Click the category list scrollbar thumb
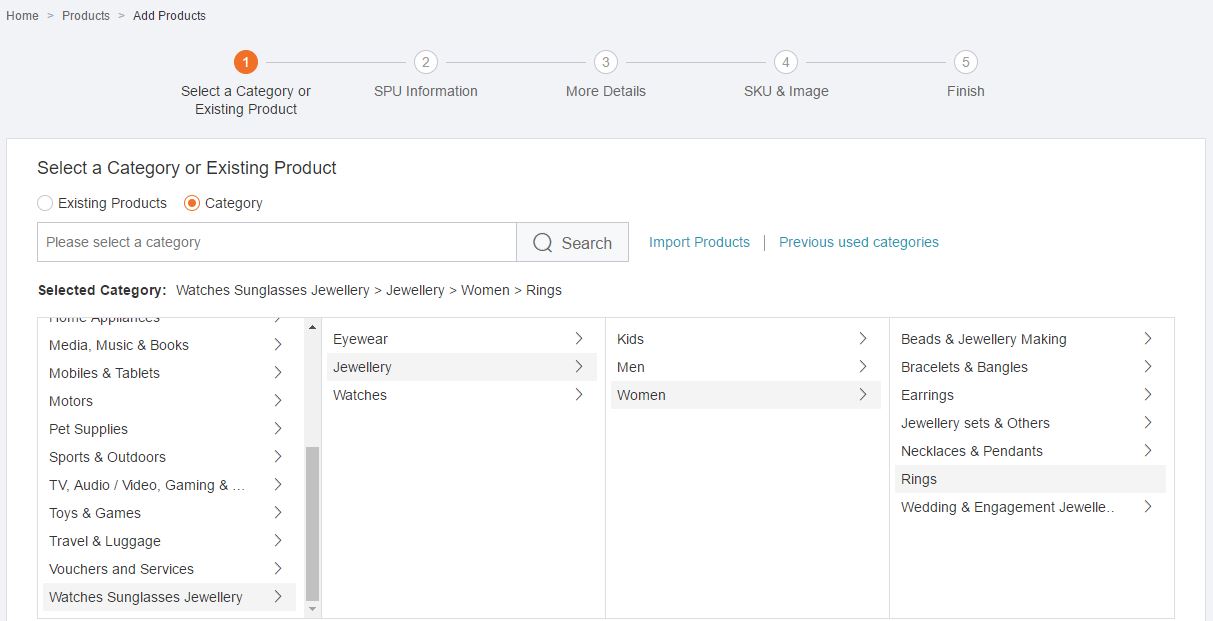This screenshot has width=1213, height=621. (x=312, y=523)
